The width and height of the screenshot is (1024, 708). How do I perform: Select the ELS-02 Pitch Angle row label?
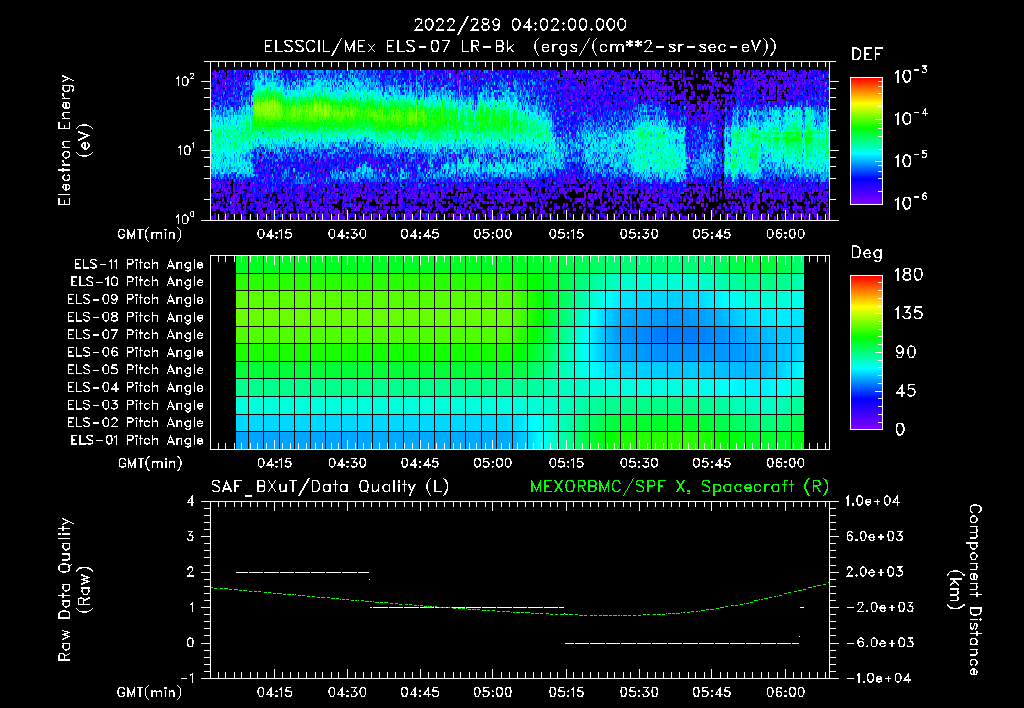coord(135,423)
